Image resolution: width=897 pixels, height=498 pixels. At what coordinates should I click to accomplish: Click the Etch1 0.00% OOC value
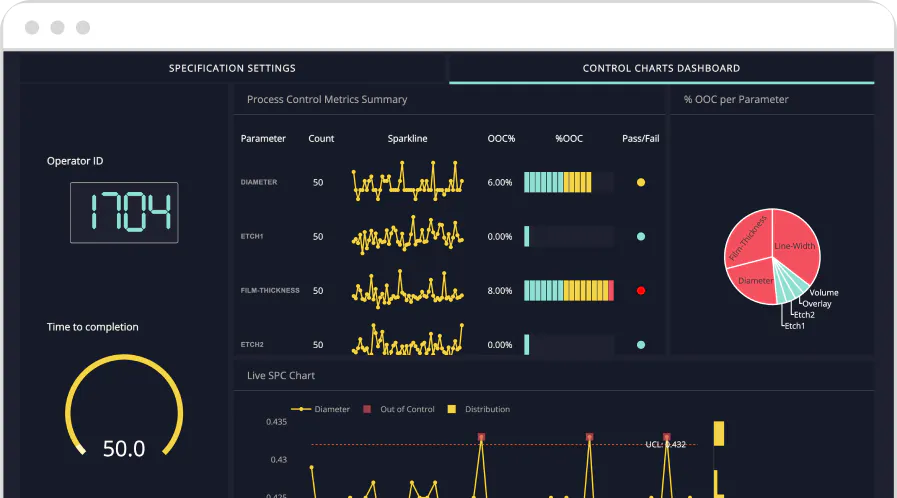coord(499,236)
